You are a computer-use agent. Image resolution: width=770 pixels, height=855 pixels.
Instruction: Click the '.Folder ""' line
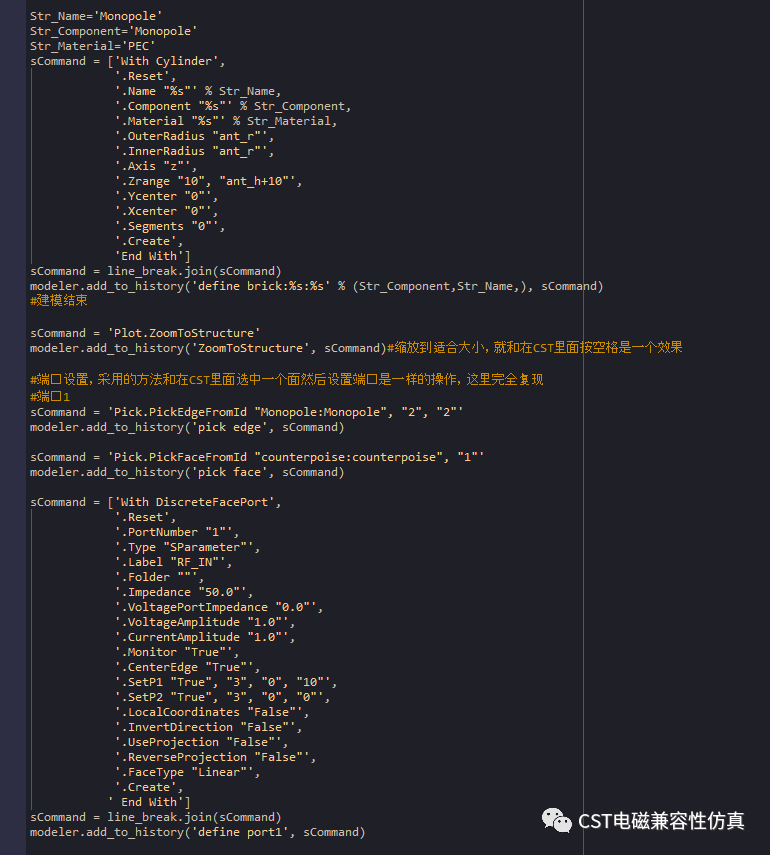click(159, 577)
